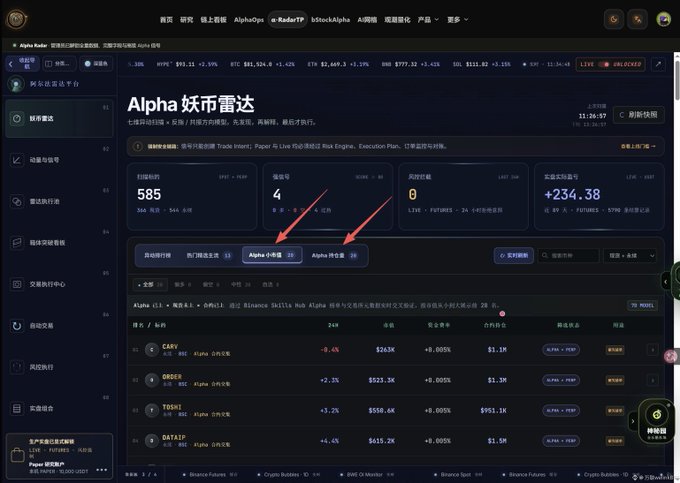Open the 实盘组合 list icon
The width and height of the screenshot is (680, 483).
pyautogui.click(x=16, y=408)
